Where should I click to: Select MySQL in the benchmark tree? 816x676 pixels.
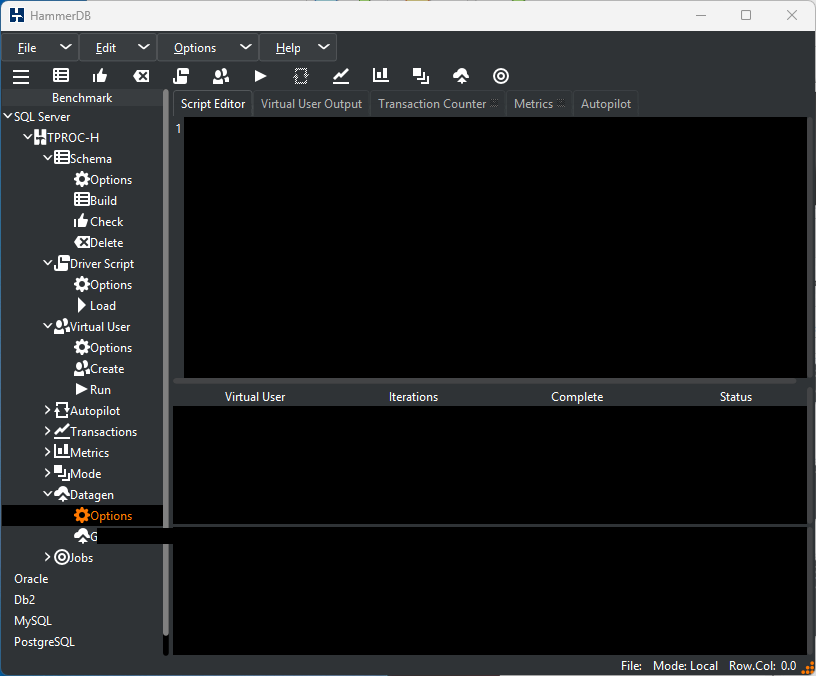click(x=33, y=621)
